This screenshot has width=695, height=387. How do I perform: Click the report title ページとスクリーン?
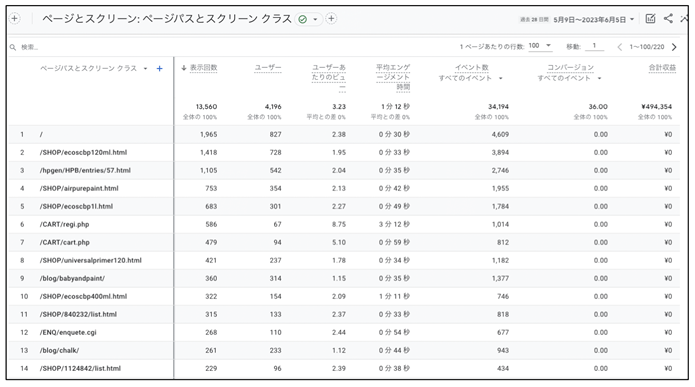[167, 19]
